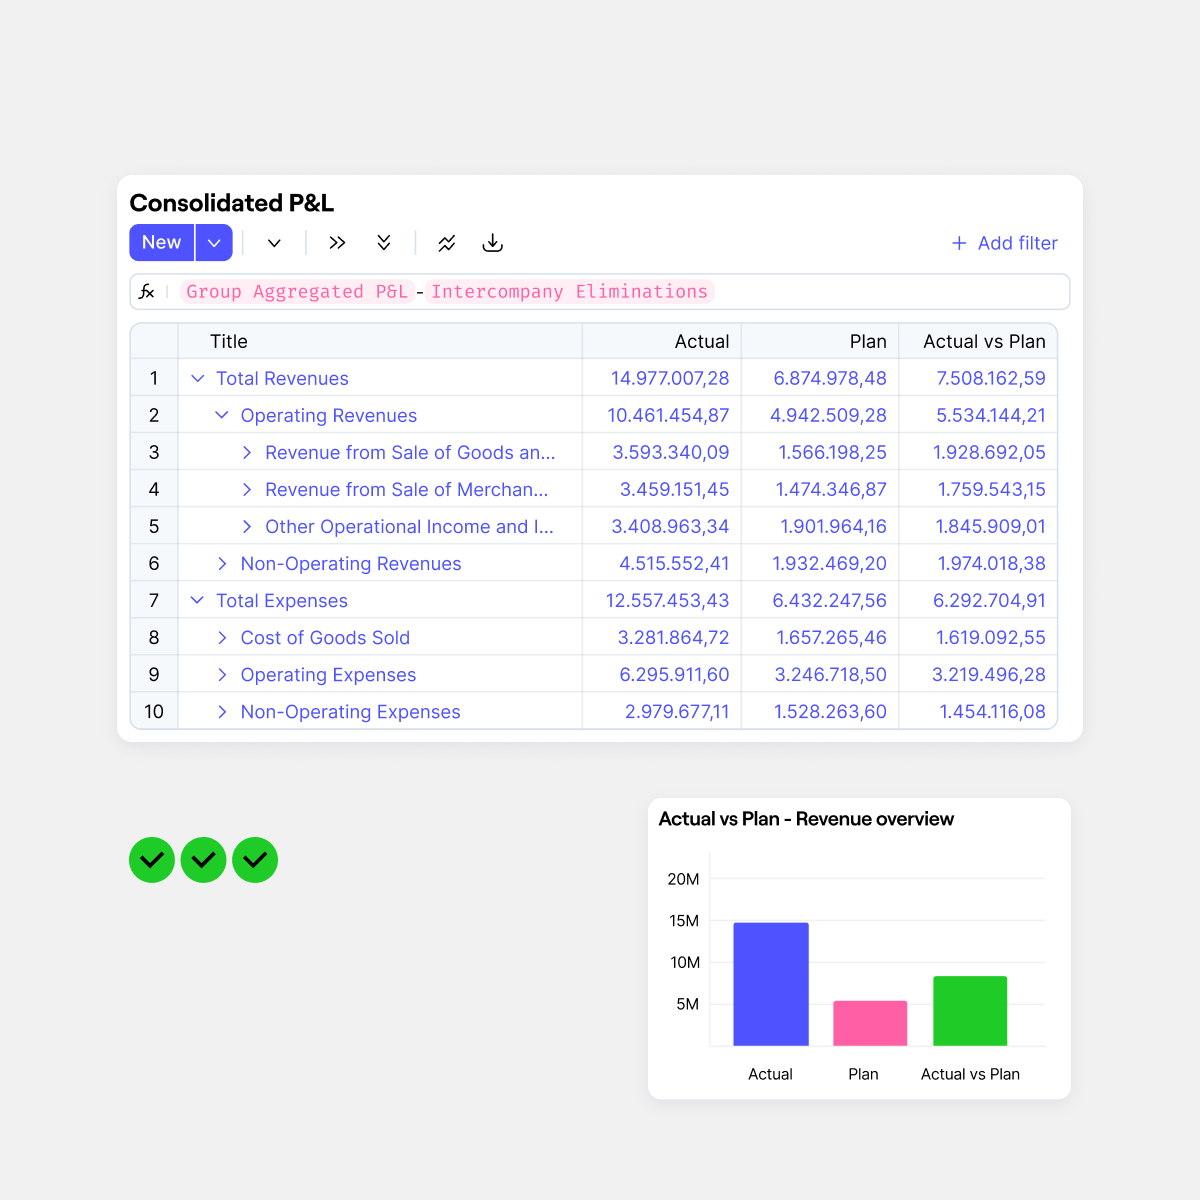Image resolution: width=1200 pixels, height=1200 pixels.
Task: Click the Plan column header
Action: point(867,342)
